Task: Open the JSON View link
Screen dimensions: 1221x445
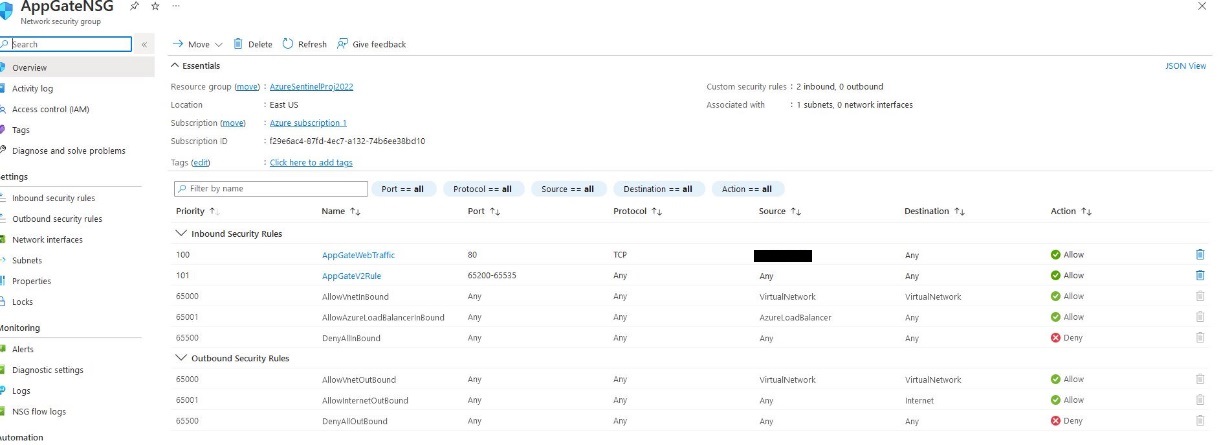Action: coord(1185,66)
